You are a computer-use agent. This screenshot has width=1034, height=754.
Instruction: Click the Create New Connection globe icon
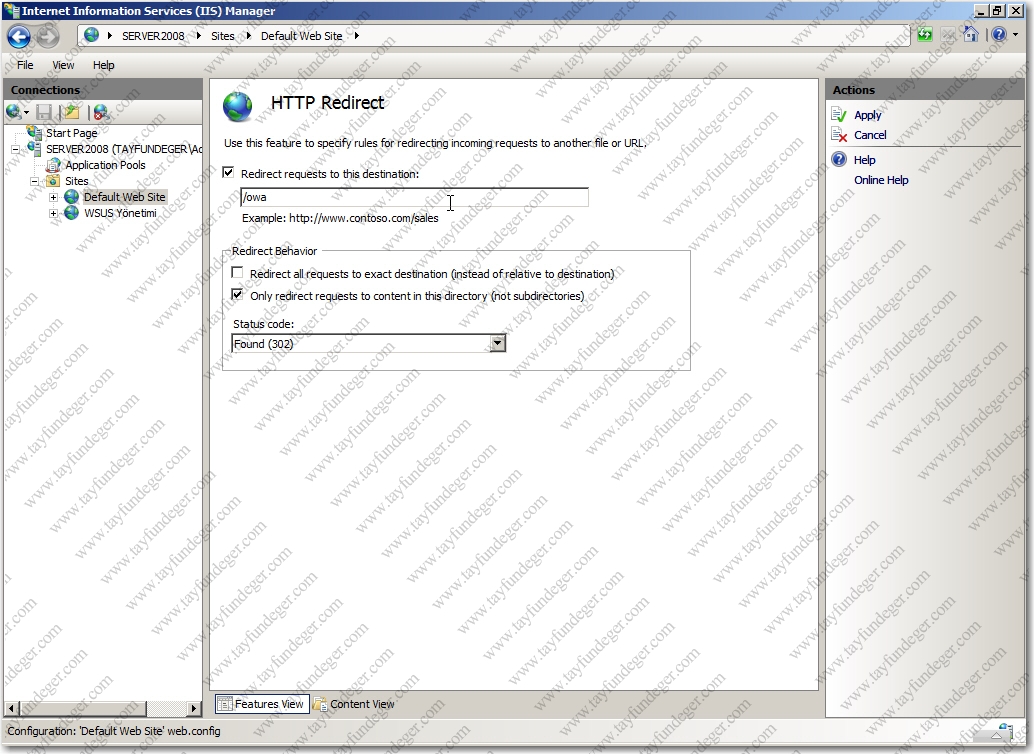pos(13,112)
